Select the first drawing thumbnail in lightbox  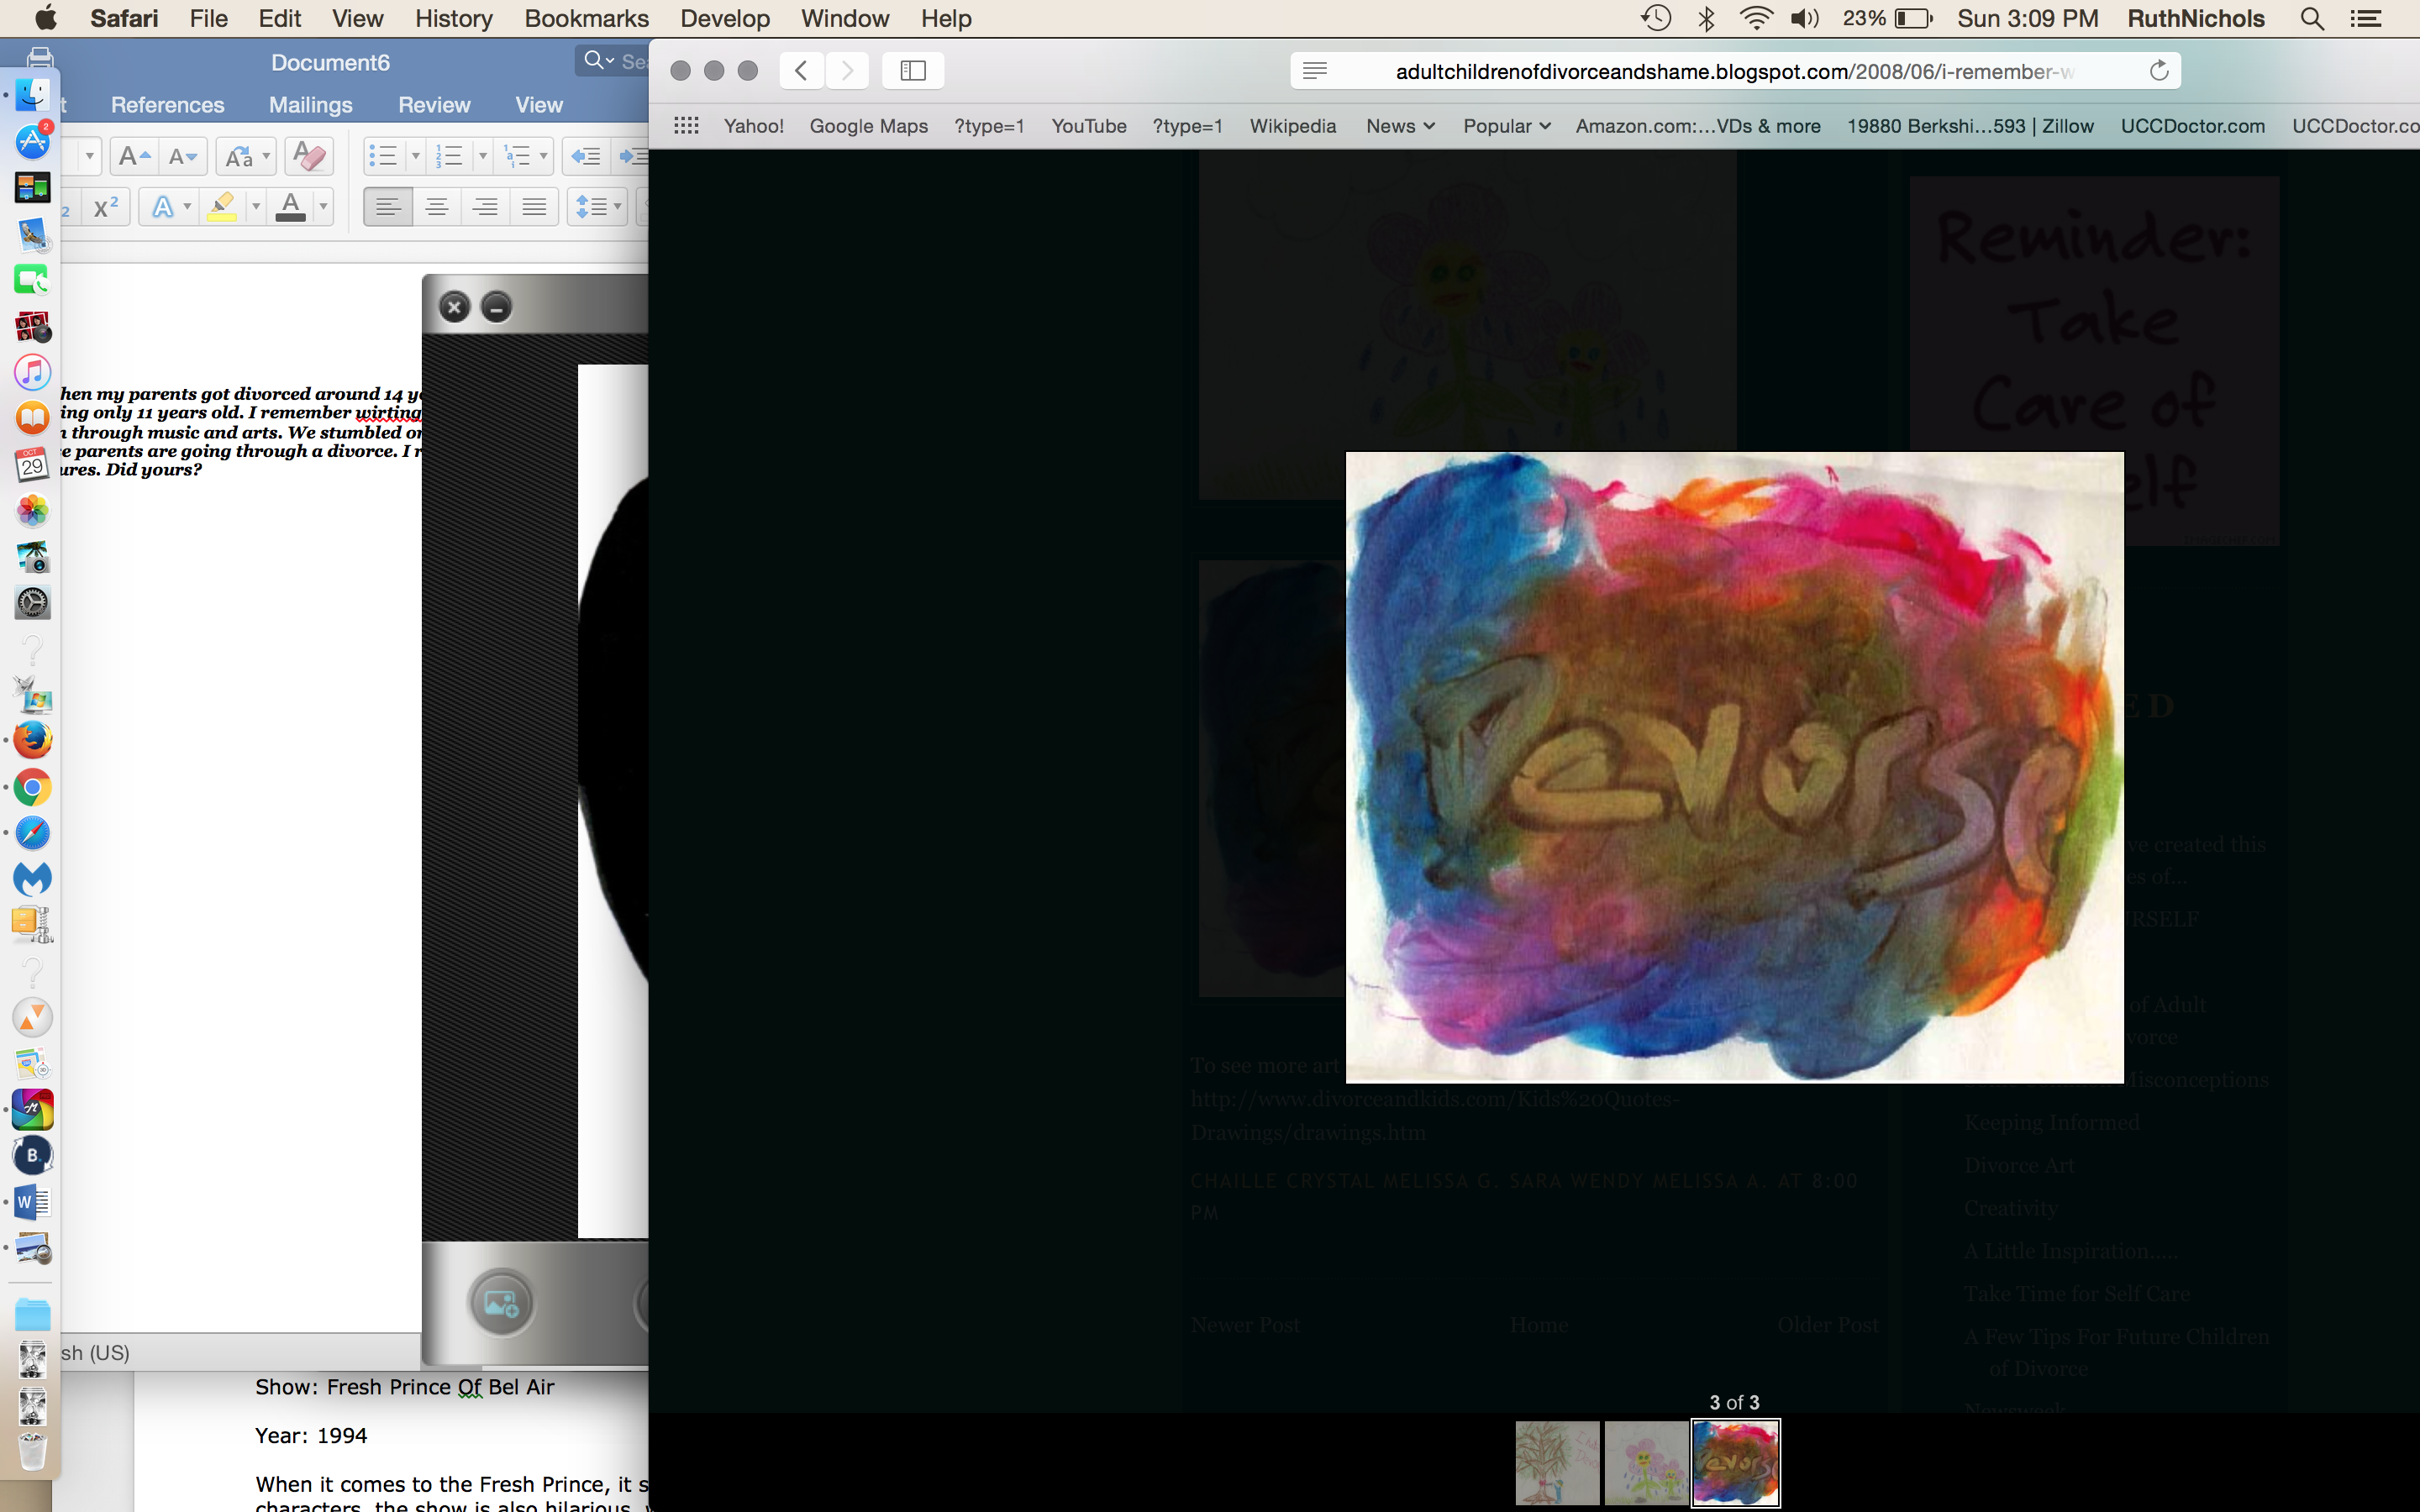pos(1556,1462)
